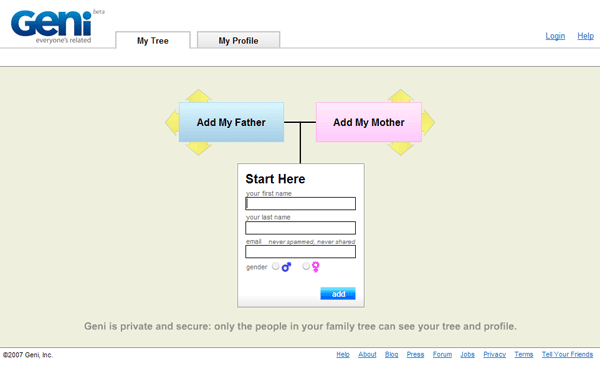Click the yellow down arrow below Add My Mother
Viewport: 600px width, 376px height.
click(x=400, y=148)
